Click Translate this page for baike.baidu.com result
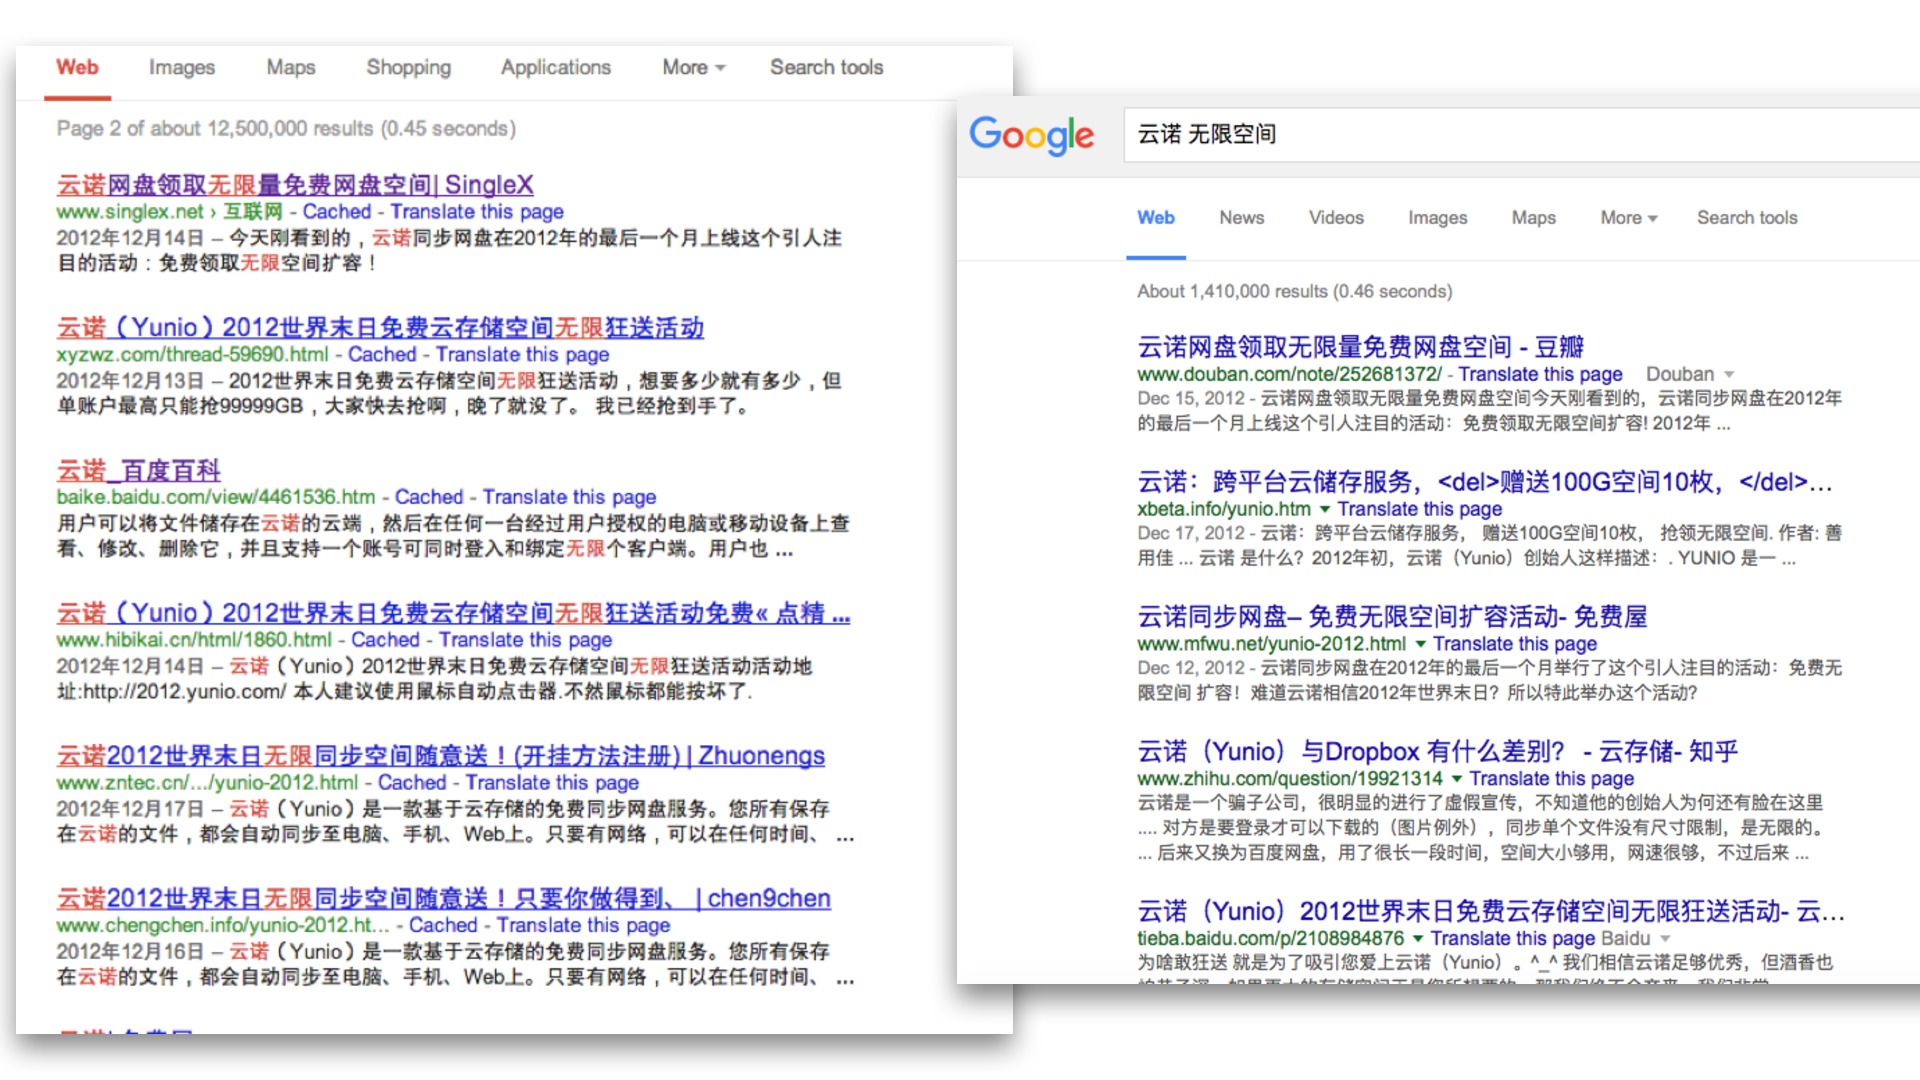This screenshot has width=1920, height=1080. 569,496
